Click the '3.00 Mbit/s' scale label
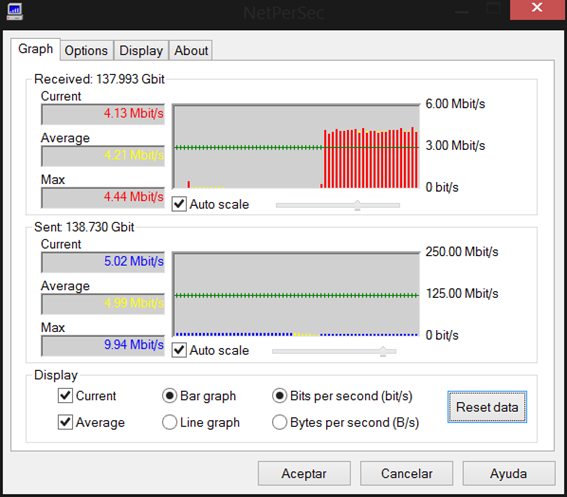The image size is (567, 497). 455,145
